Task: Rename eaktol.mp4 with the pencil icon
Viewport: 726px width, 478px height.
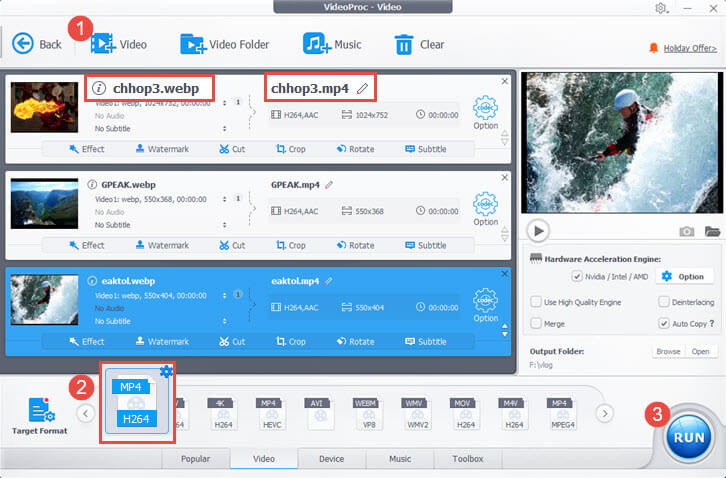Action: (x=329, y=281)
